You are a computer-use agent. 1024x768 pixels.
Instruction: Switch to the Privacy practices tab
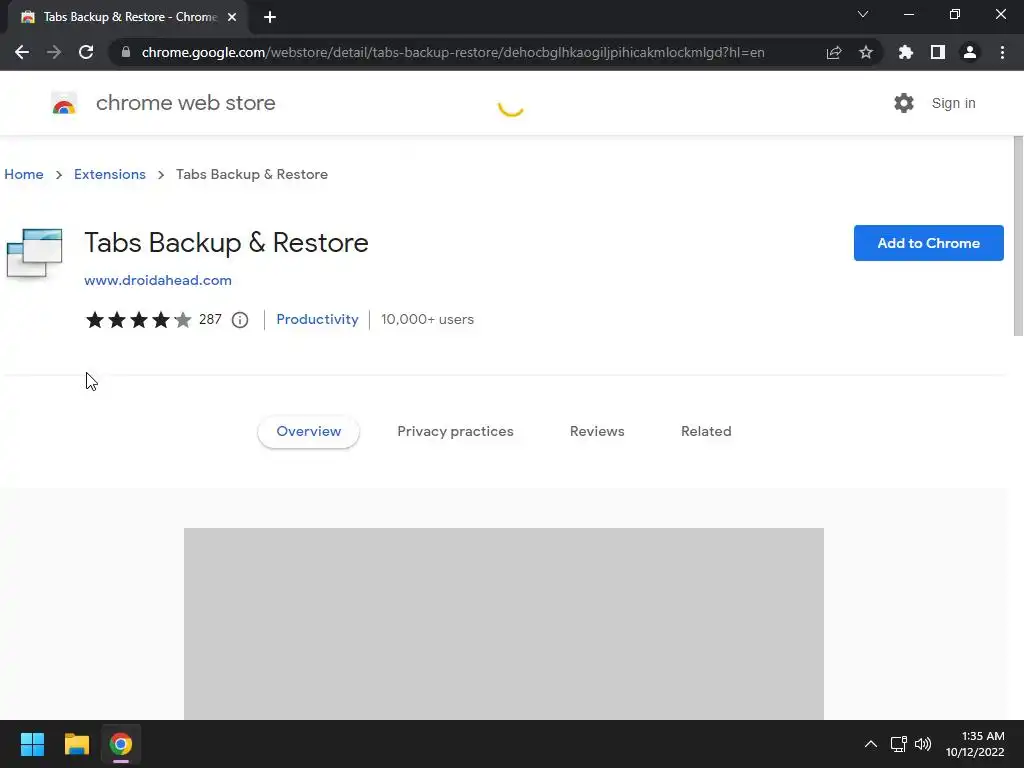pyautogui.click(x=455, y=431)
